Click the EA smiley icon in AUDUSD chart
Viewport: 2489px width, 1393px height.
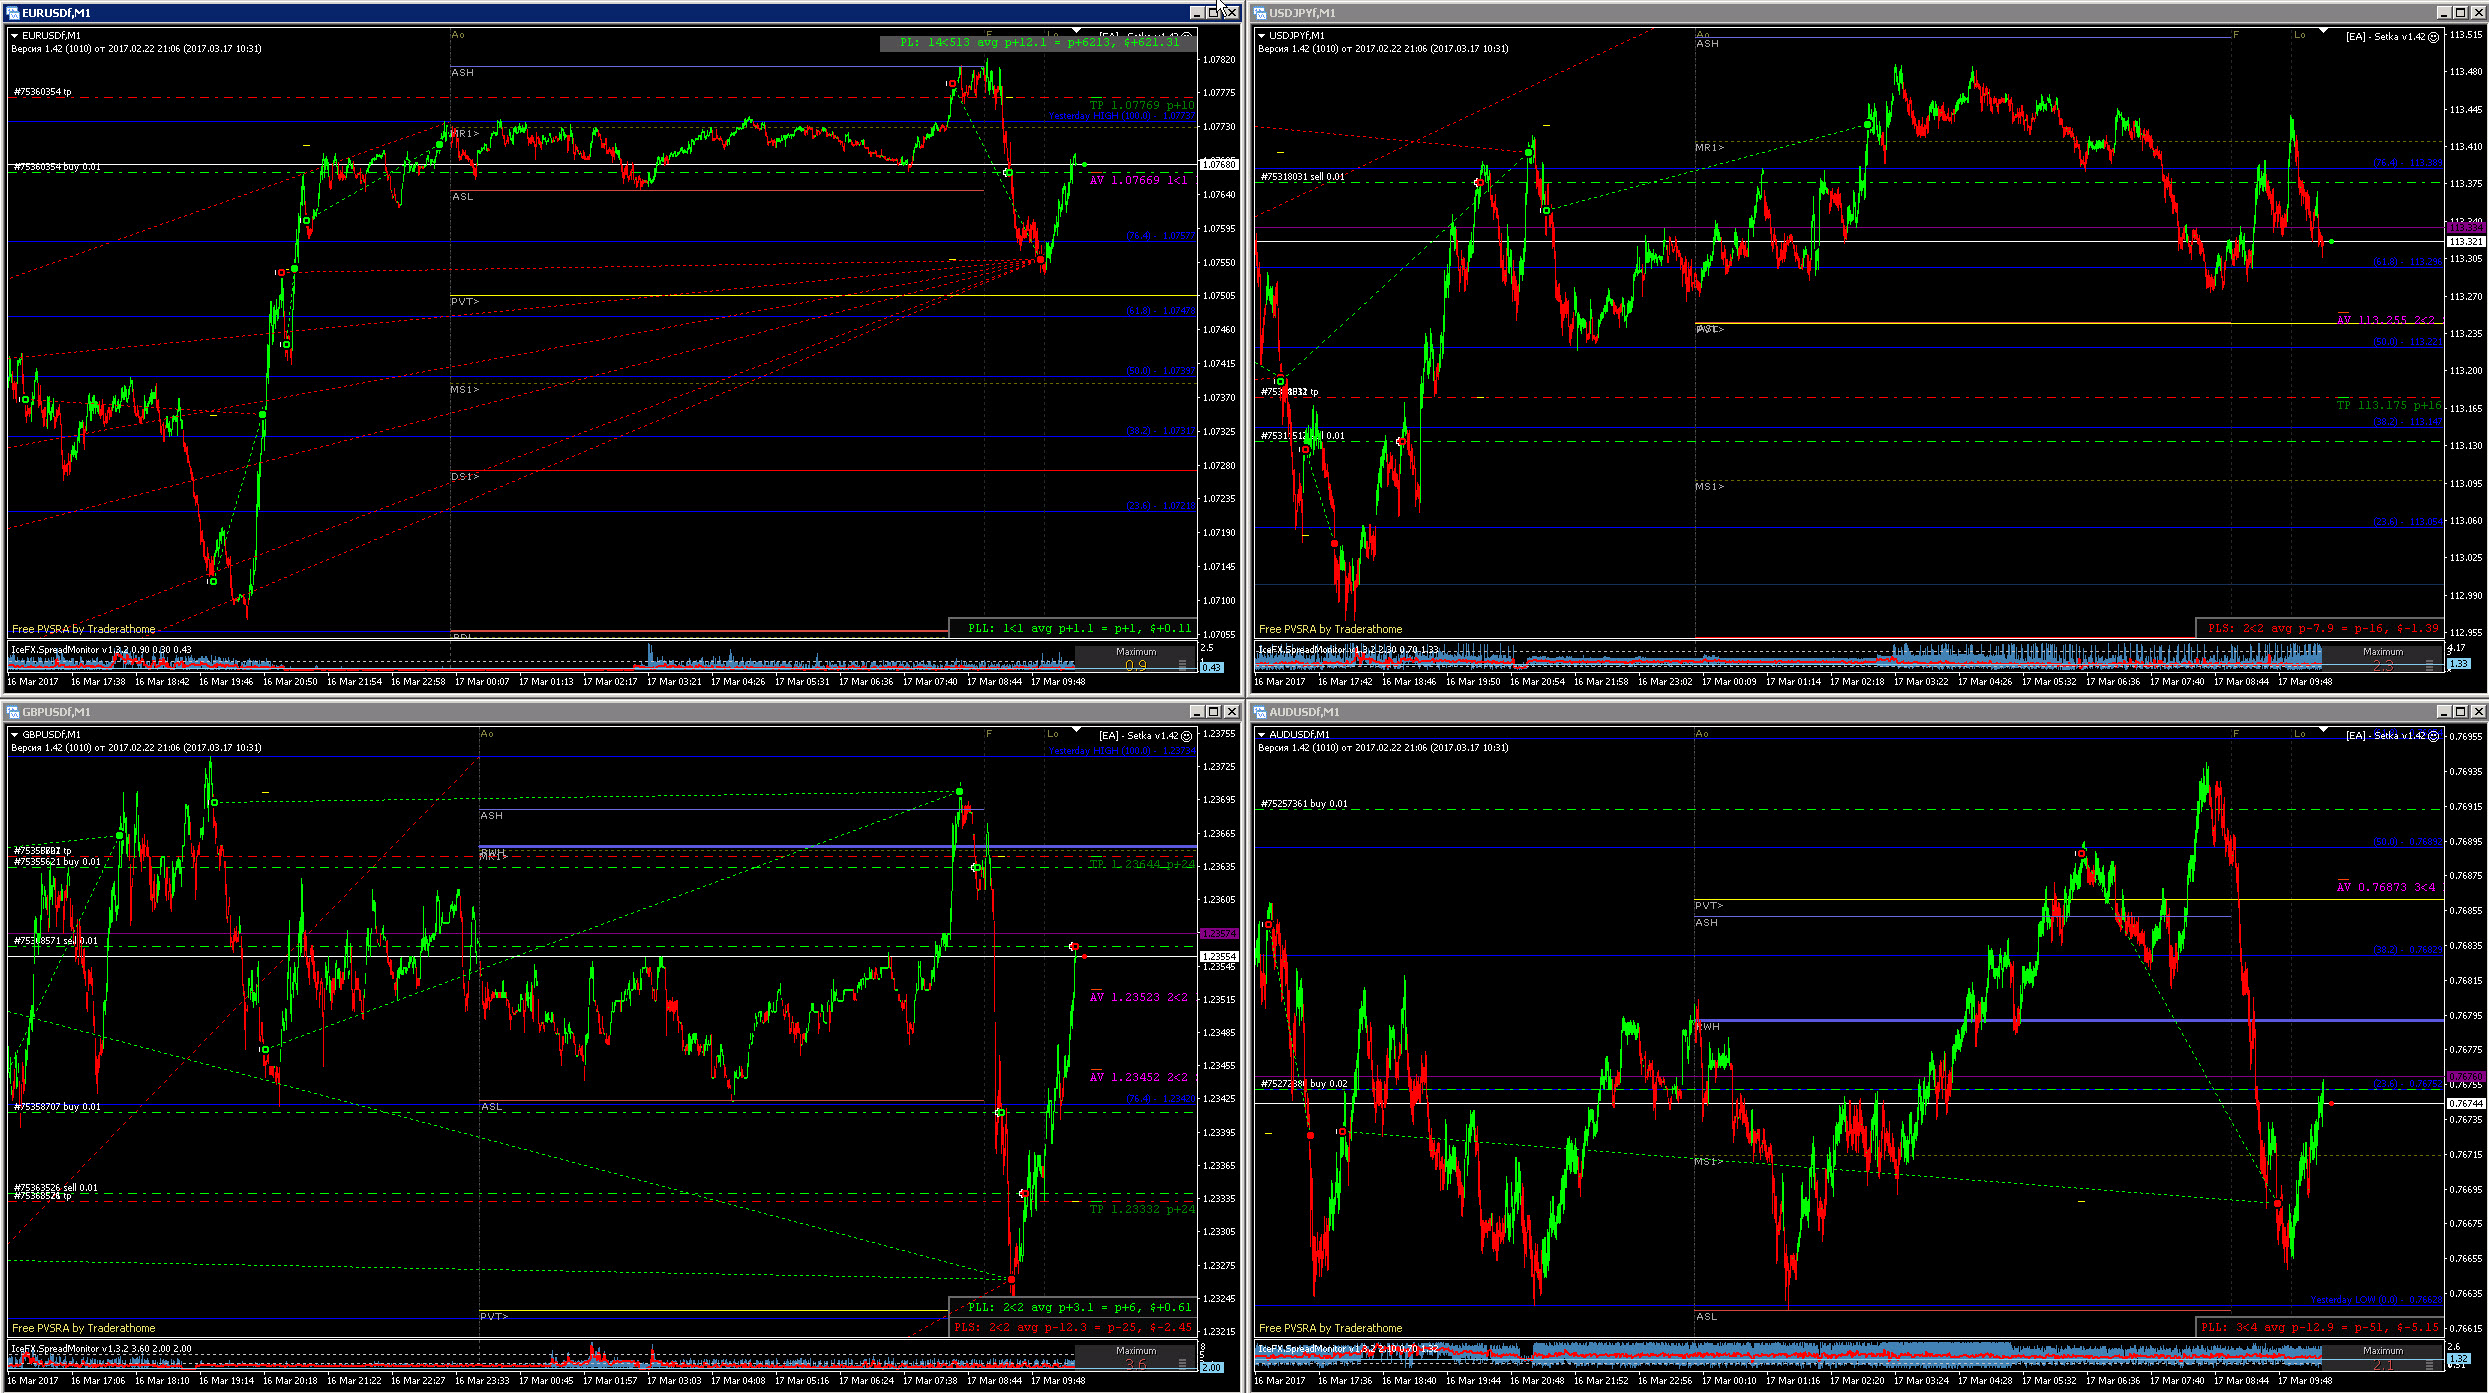2434,736
